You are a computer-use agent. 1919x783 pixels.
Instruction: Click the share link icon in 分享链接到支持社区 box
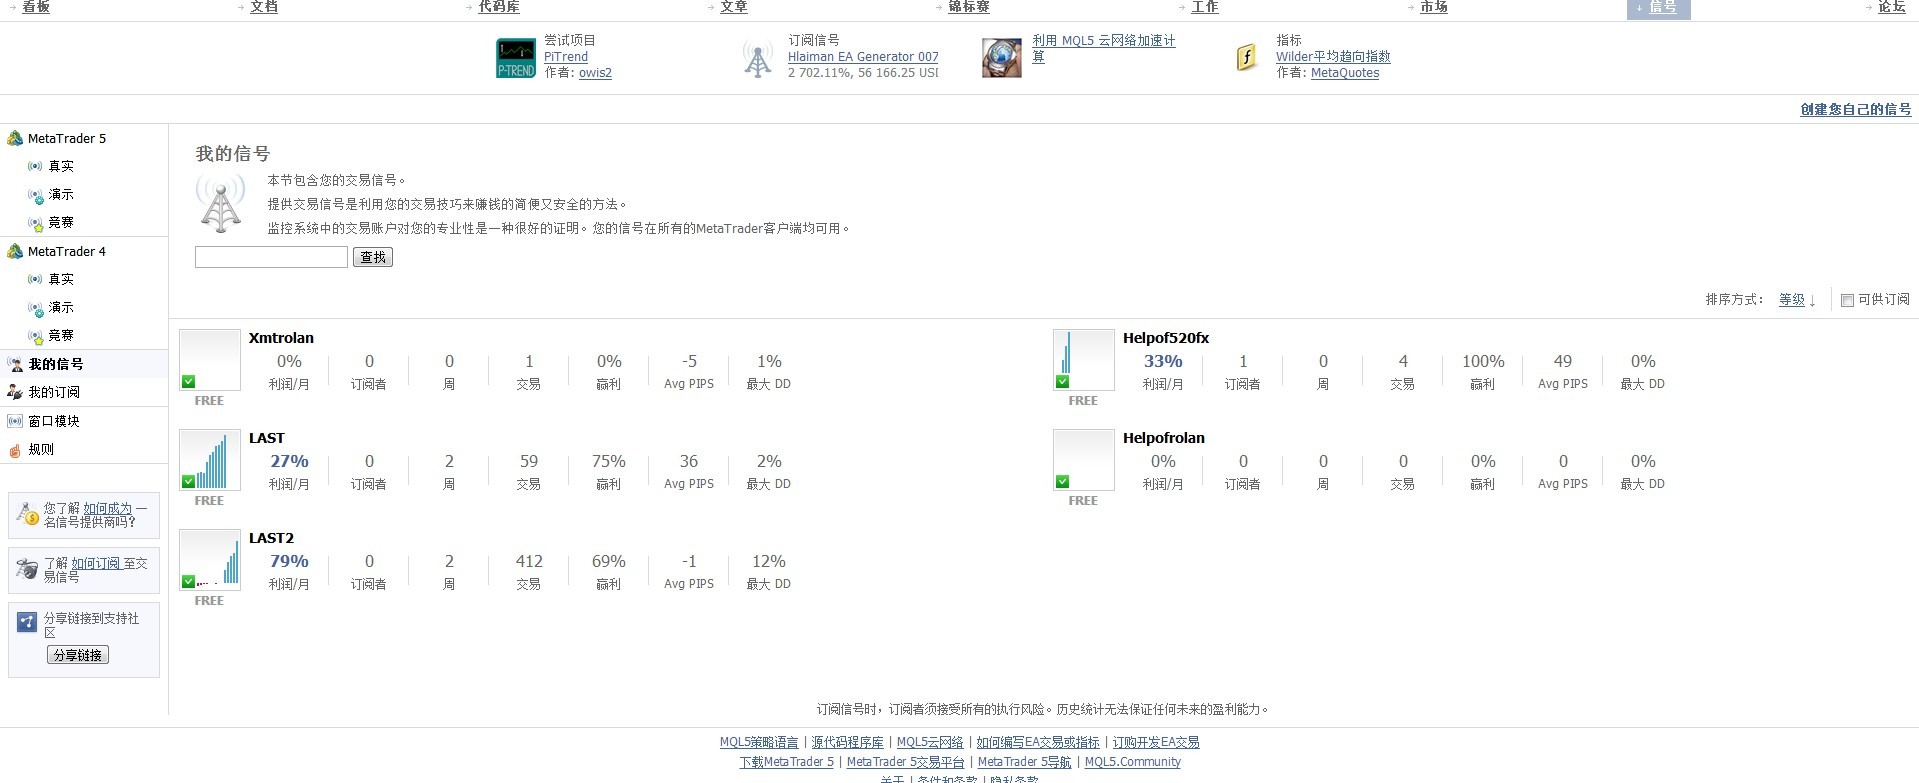click(x=27, y=622)
